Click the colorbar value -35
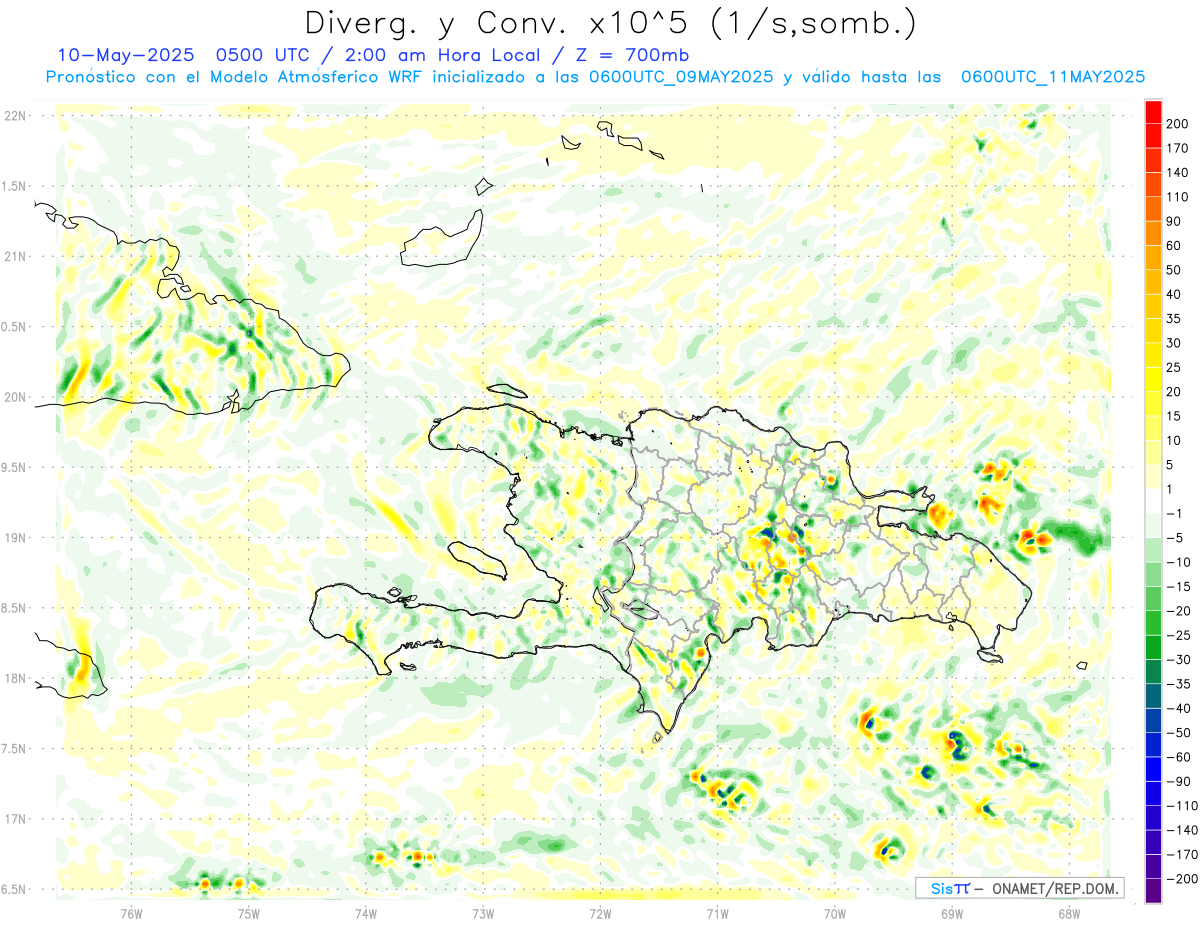Image resolution: width=1200 pixels, height=927 pixels. 1181,684
